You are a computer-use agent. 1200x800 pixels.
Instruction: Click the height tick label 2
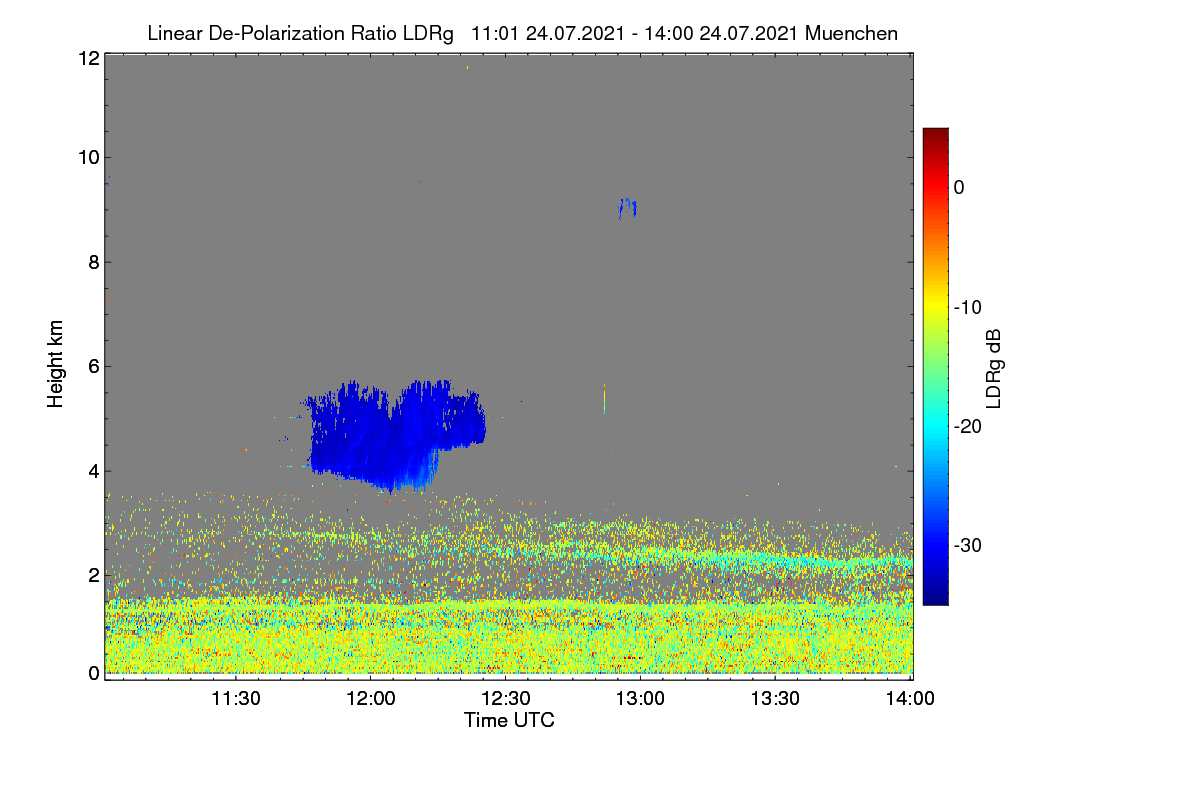pos(93,575)
